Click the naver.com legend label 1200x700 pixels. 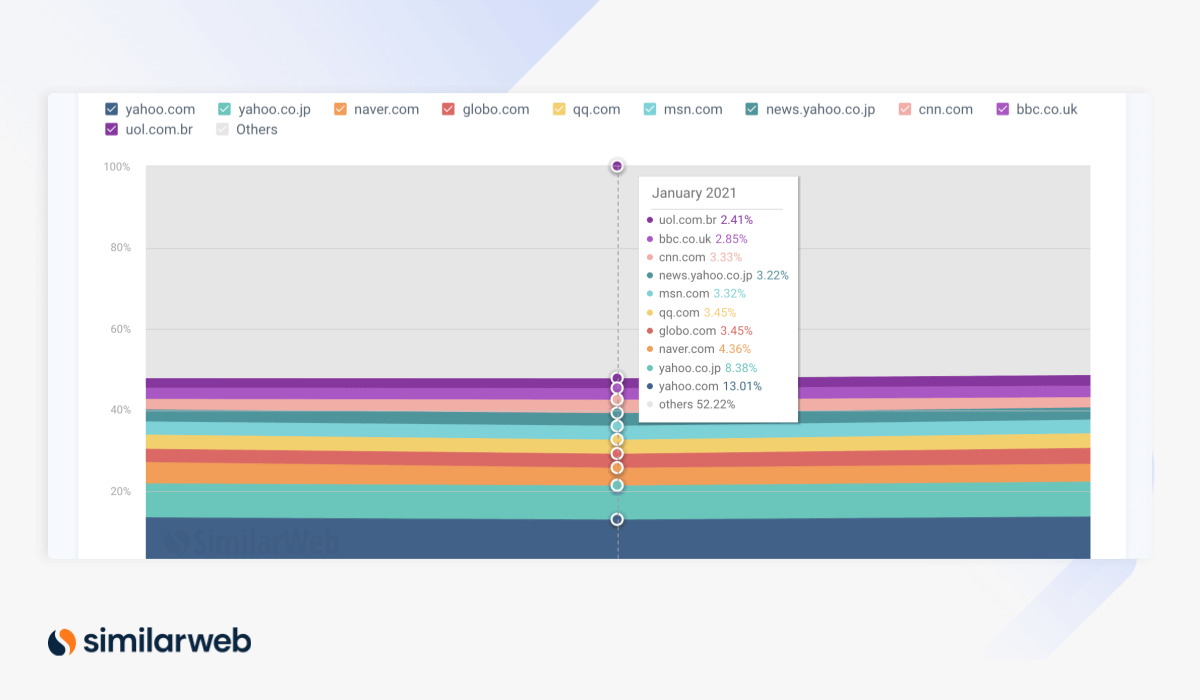click(x=388, y=109)
